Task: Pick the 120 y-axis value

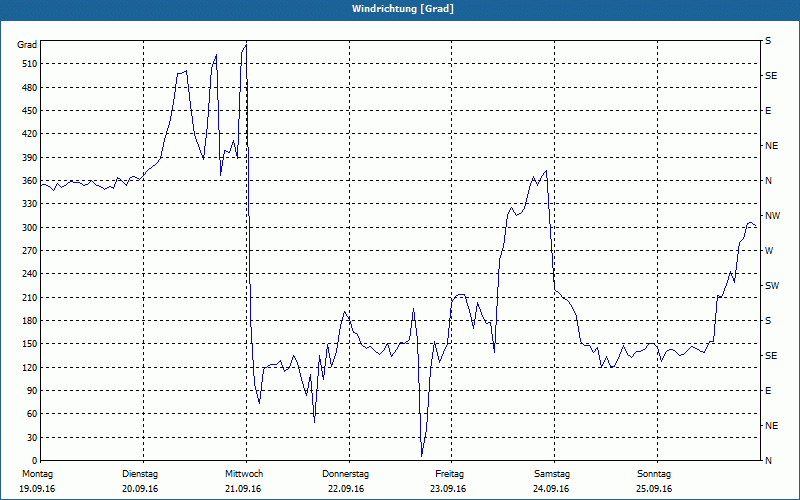Action: coord(30,367)
